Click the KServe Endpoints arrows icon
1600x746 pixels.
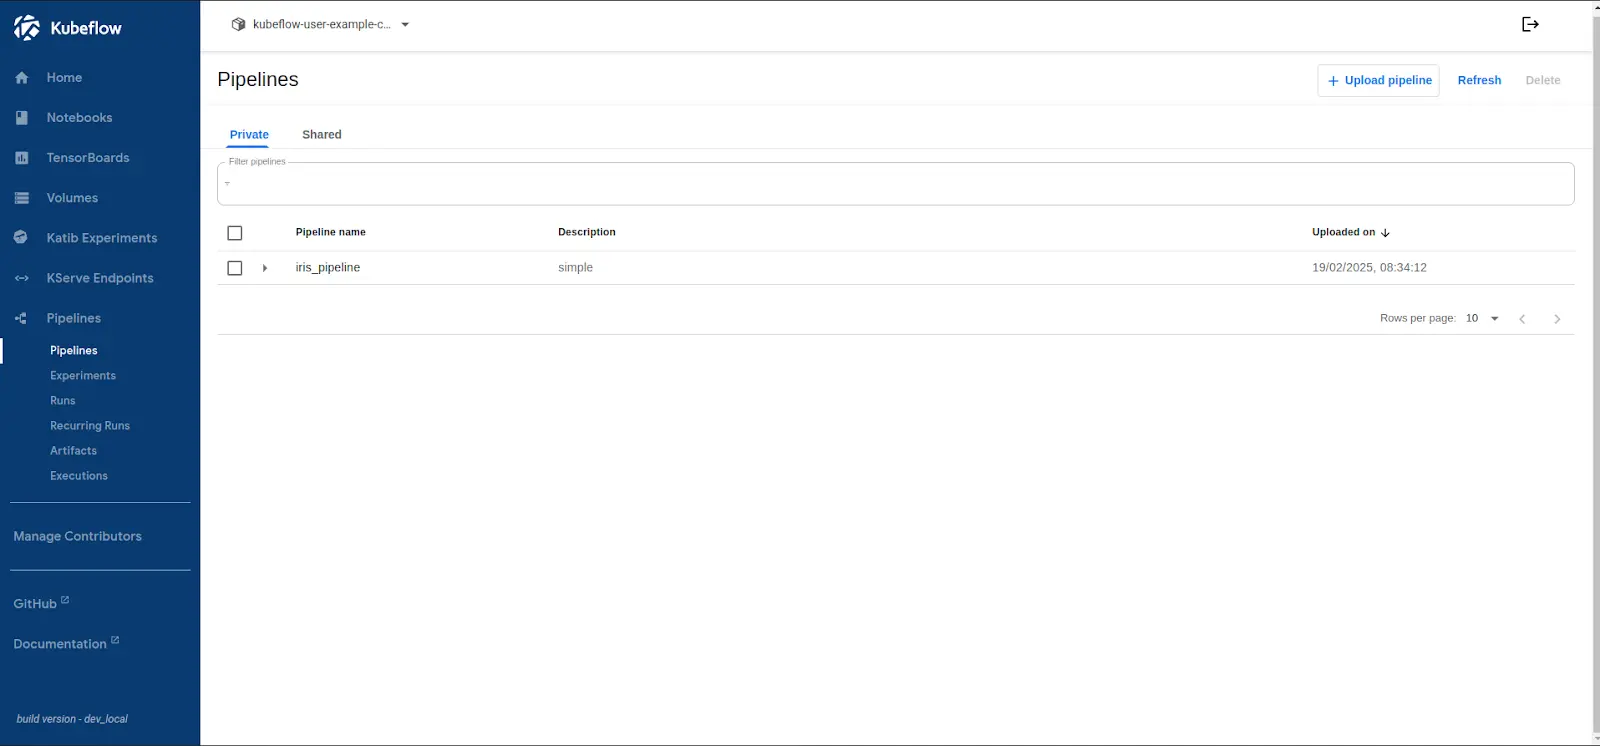pyautogui.click(x=22, y=278)
